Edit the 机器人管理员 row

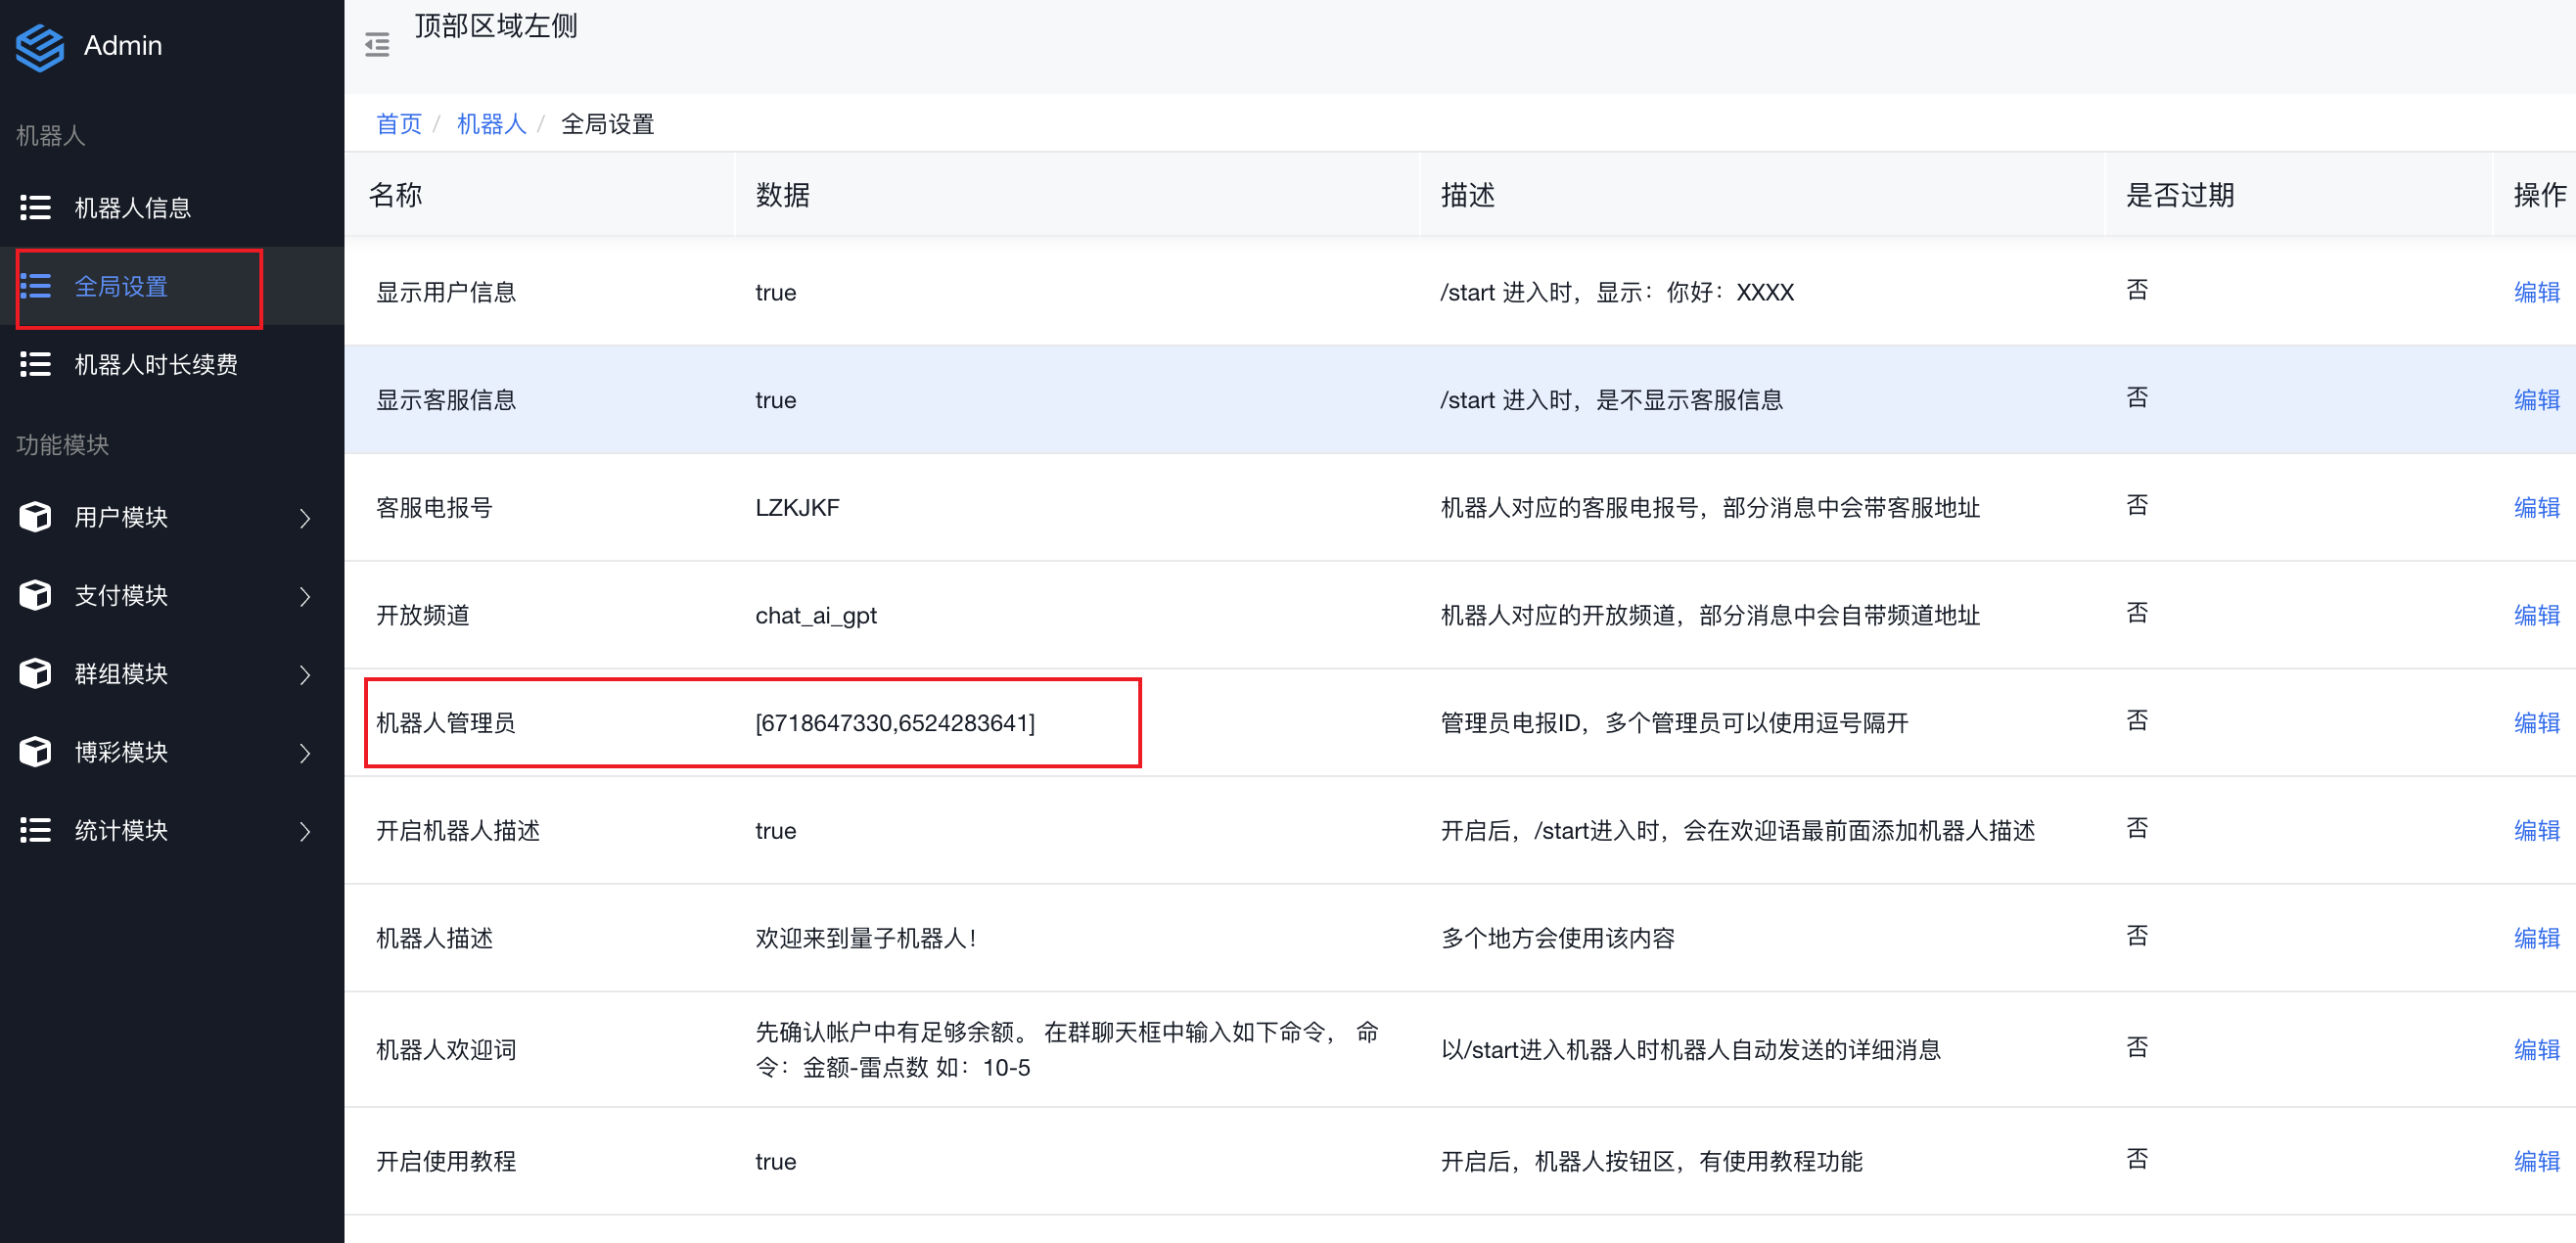[2535, 723]
